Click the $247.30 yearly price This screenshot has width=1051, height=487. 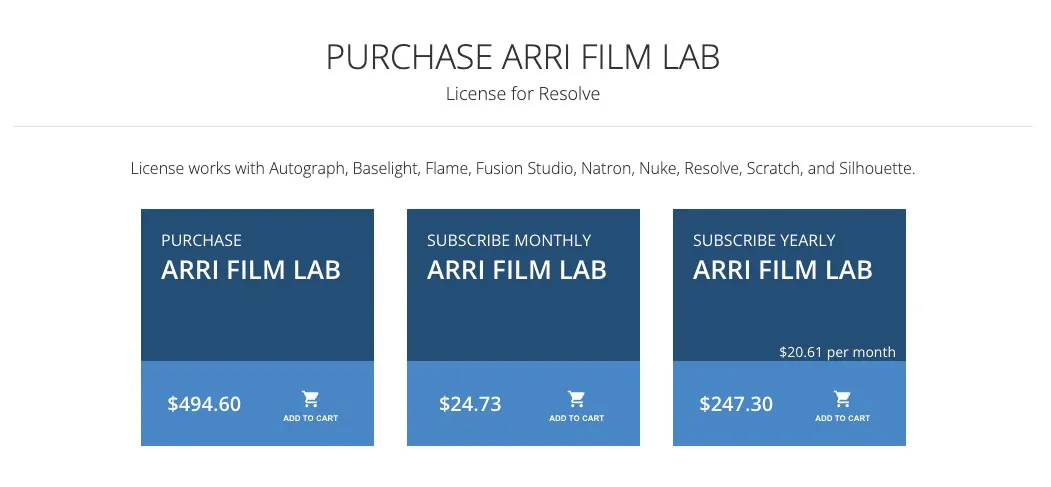pyautogui.click(x=736, y=404)
